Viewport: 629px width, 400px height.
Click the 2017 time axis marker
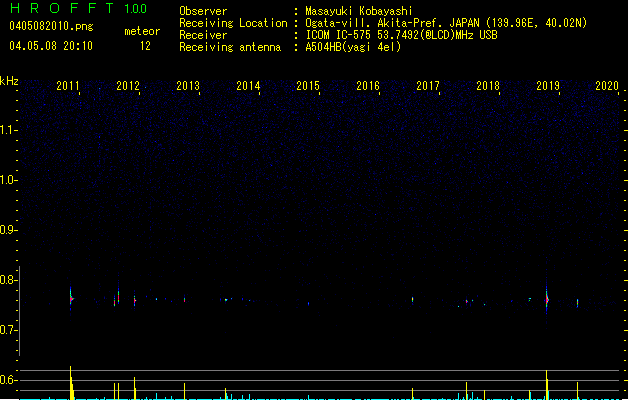pyautogui.click(x=428, y=86)
